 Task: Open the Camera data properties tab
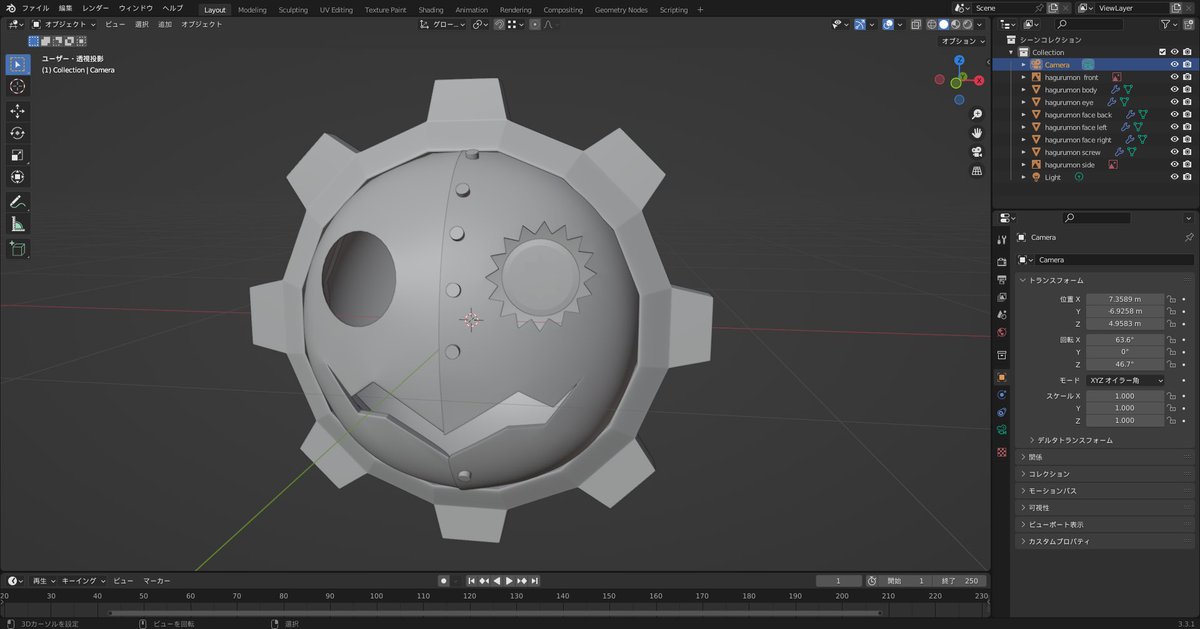point(1002,430)
